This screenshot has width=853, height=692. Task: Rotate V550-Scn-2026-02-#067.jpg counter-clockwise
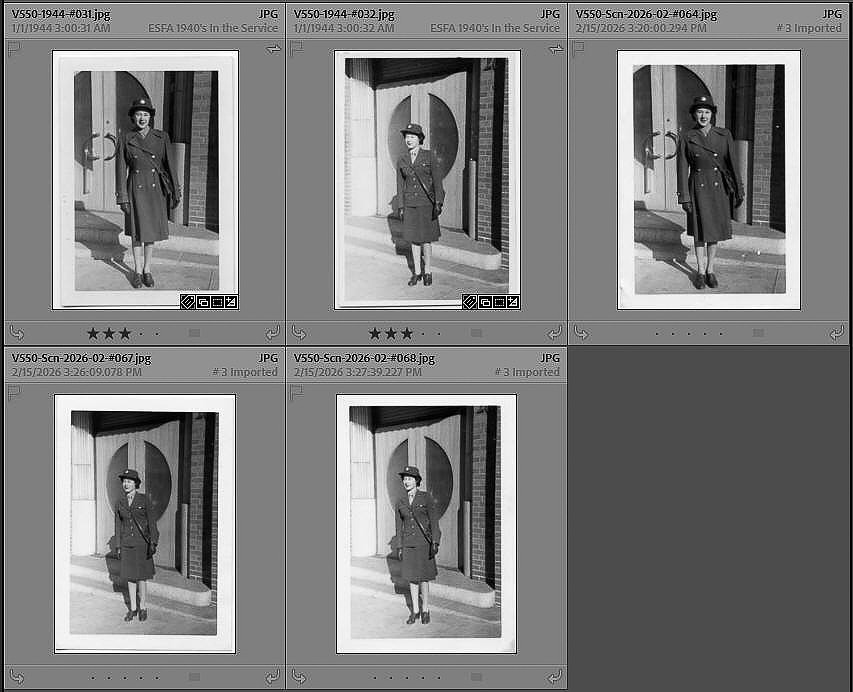[17, 677]
